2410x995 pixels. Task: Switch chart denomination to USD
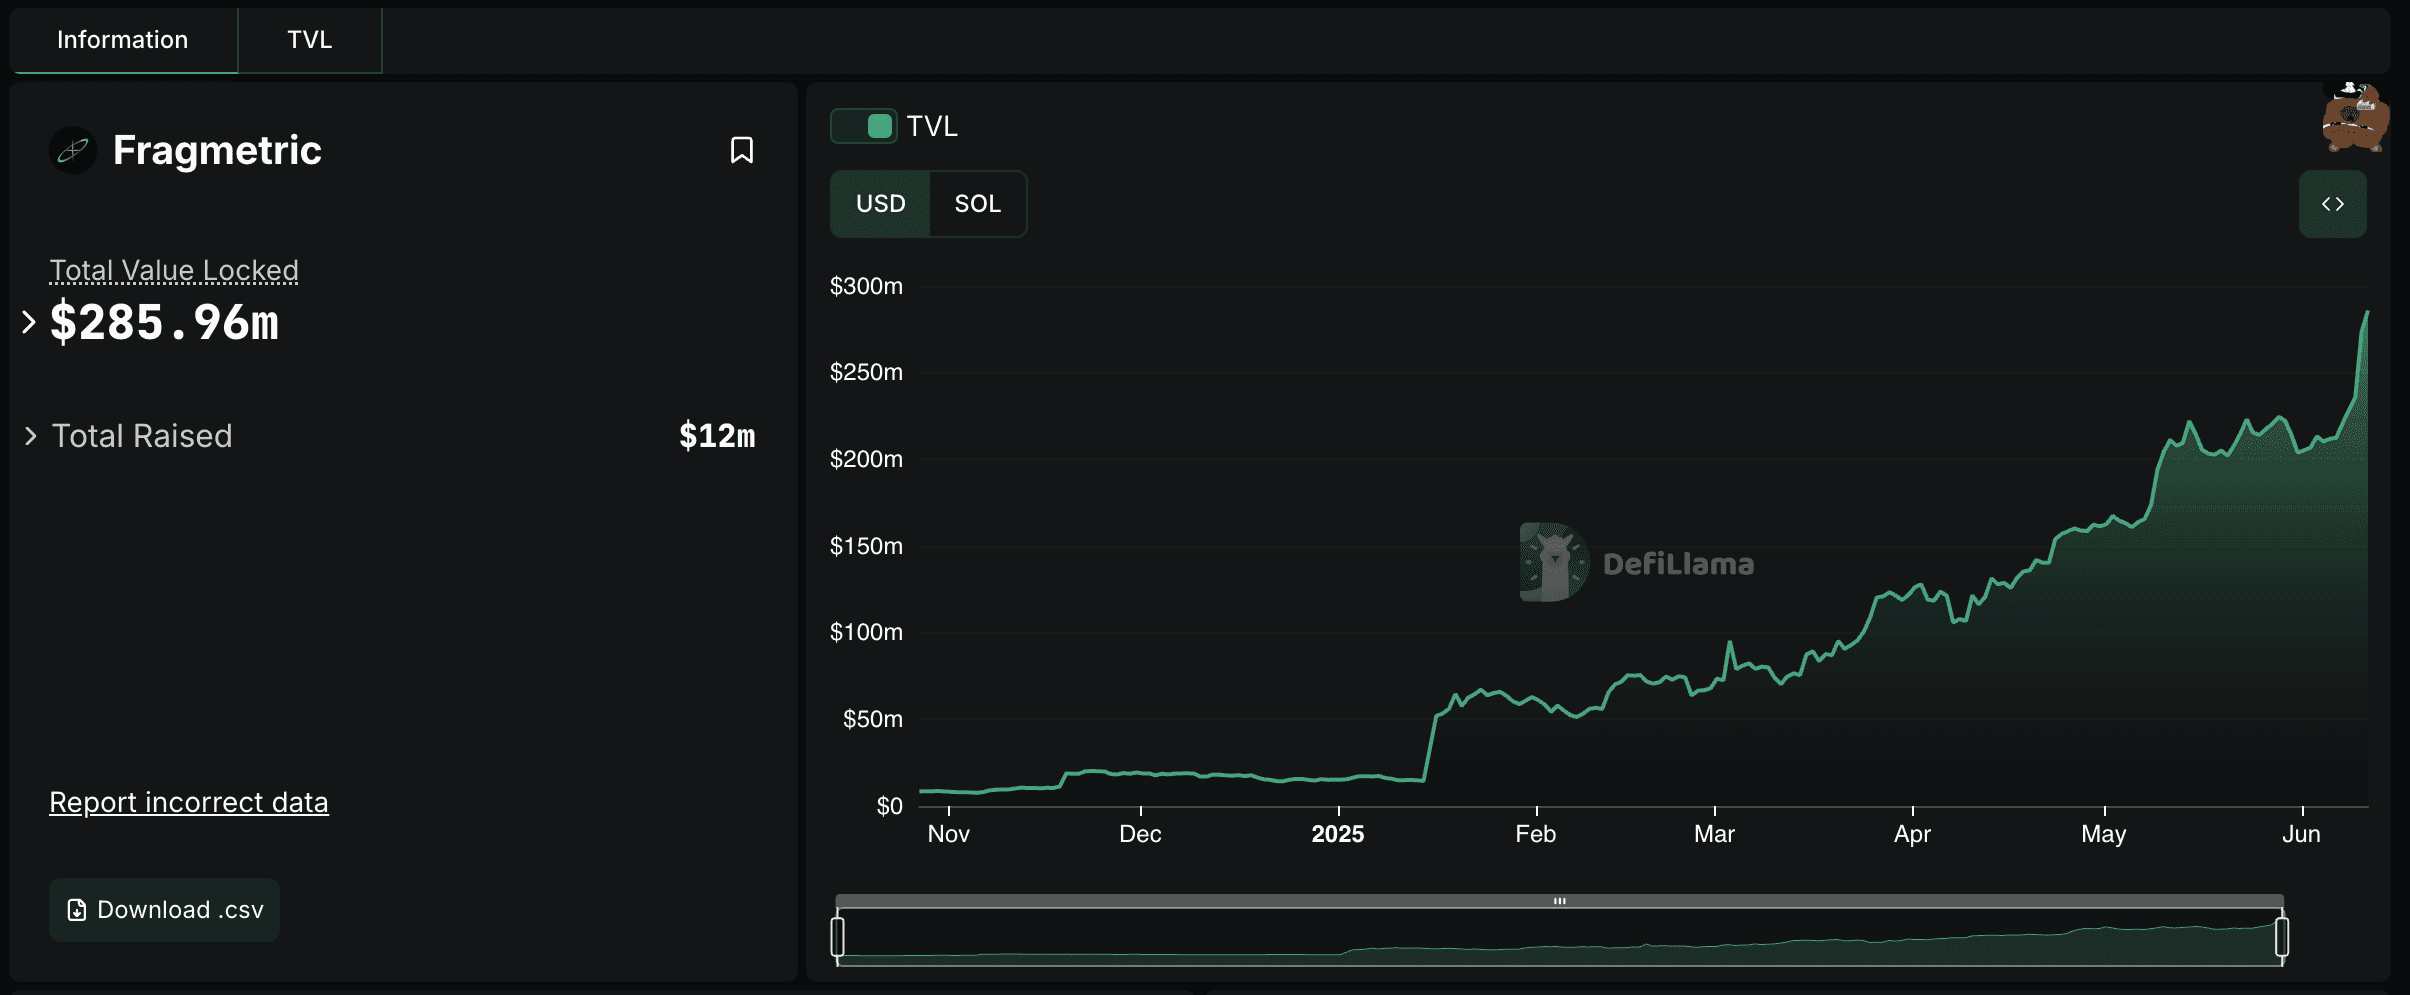[x=880, y=204]
